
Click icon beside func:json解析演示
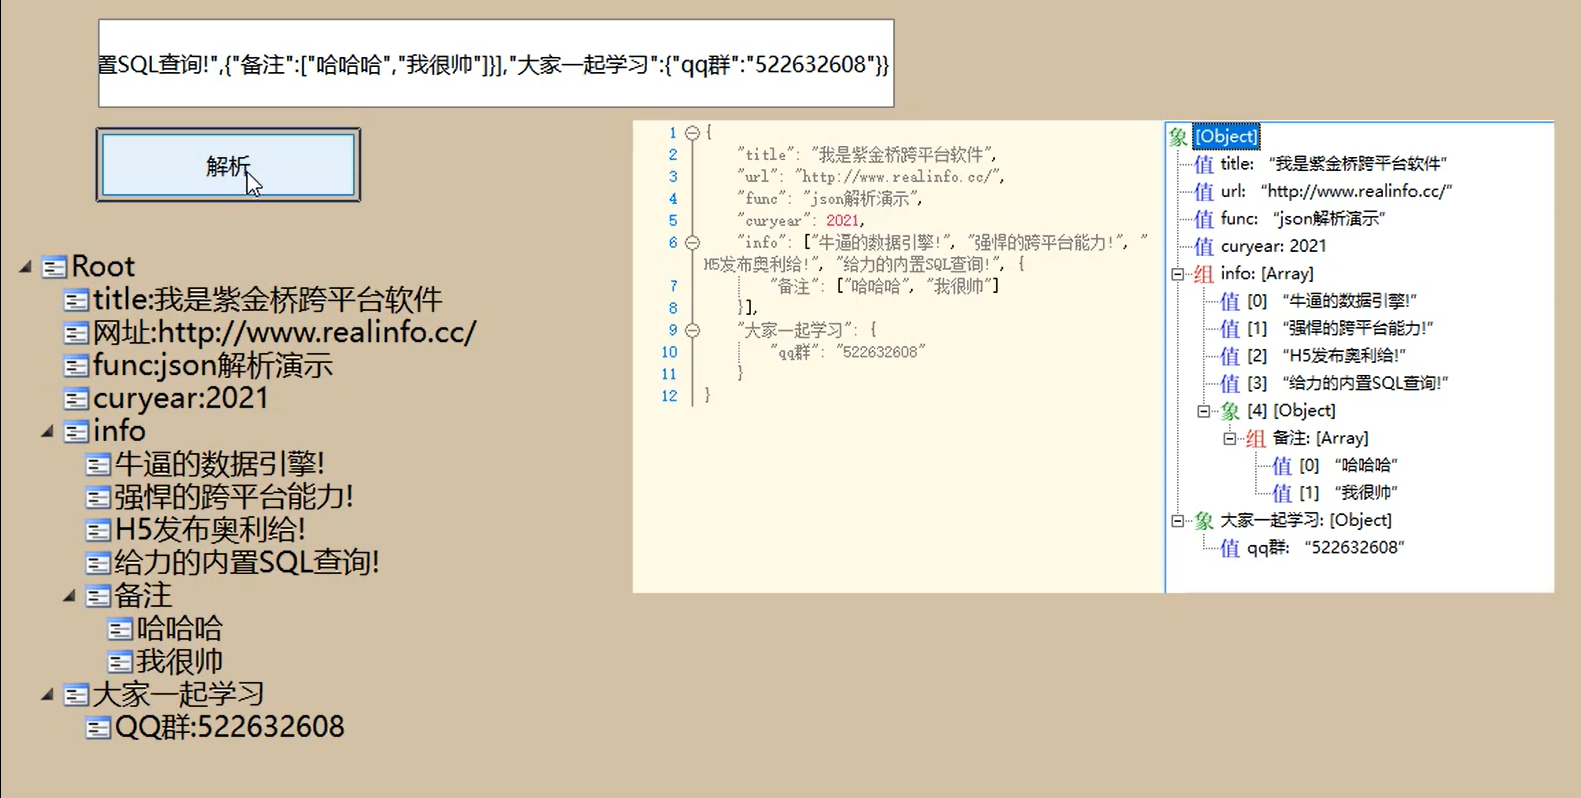(x=76, y=366)
